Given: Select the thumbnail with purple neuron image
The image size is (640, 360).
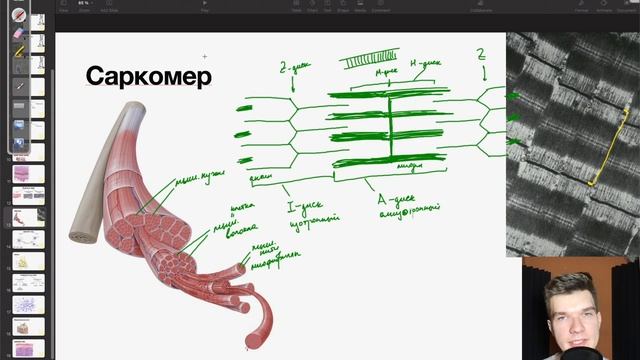Looking at the screenshot, I should [29, 305].
